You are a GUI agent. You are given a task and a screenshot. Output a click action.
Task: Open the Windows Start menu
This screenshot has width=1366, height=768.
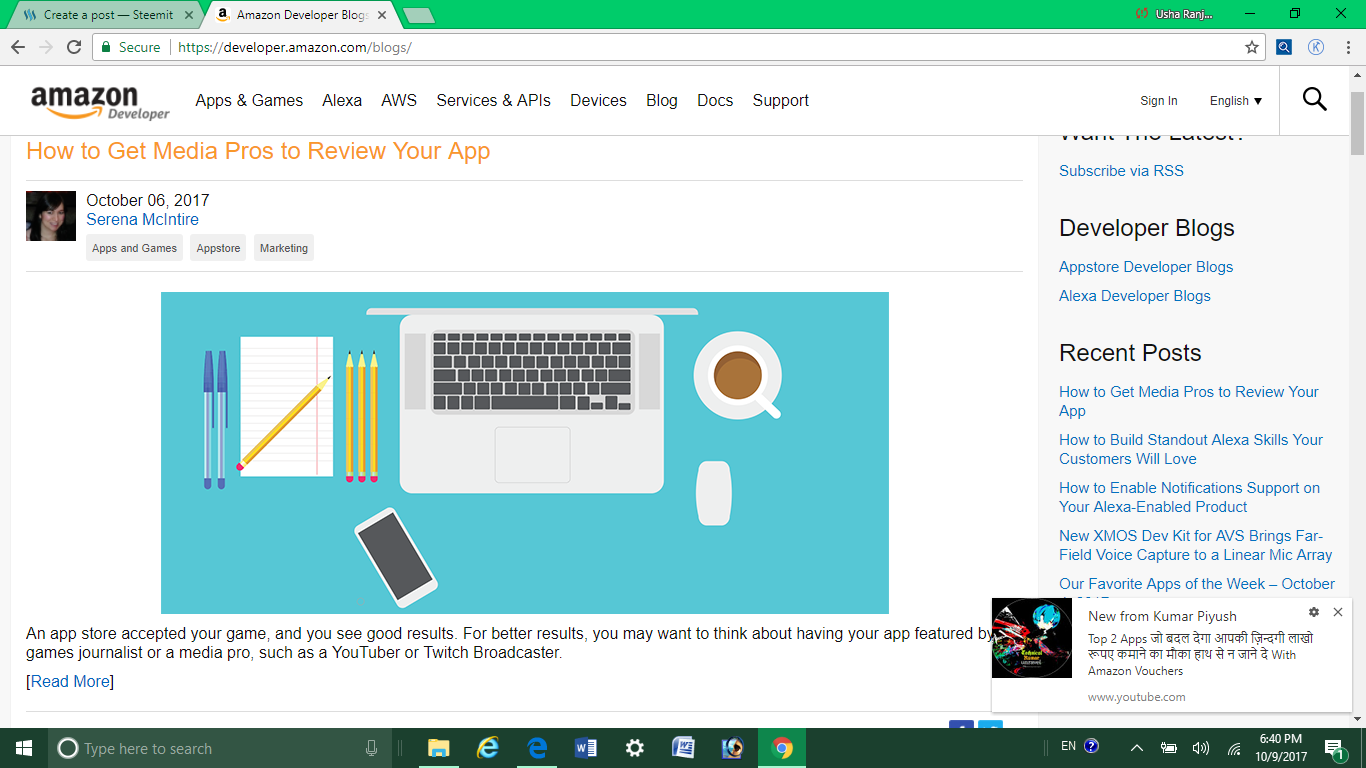[23, 748]
